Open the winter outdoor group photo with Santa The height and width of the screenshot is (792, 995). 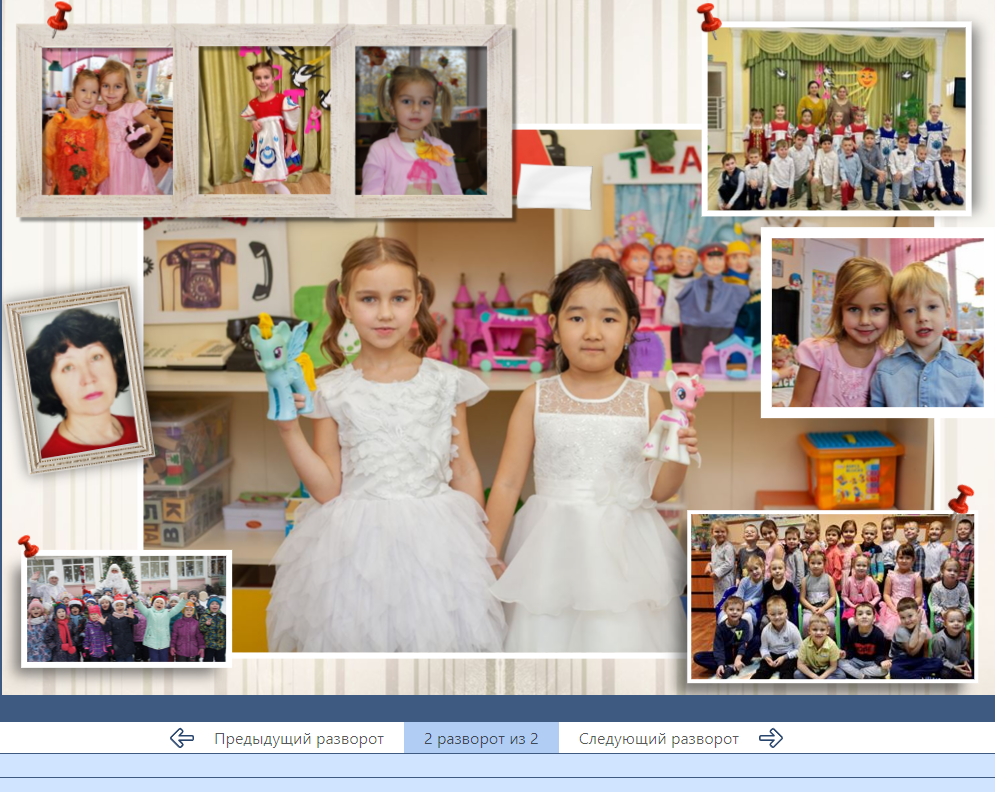[x=126, y=609]
